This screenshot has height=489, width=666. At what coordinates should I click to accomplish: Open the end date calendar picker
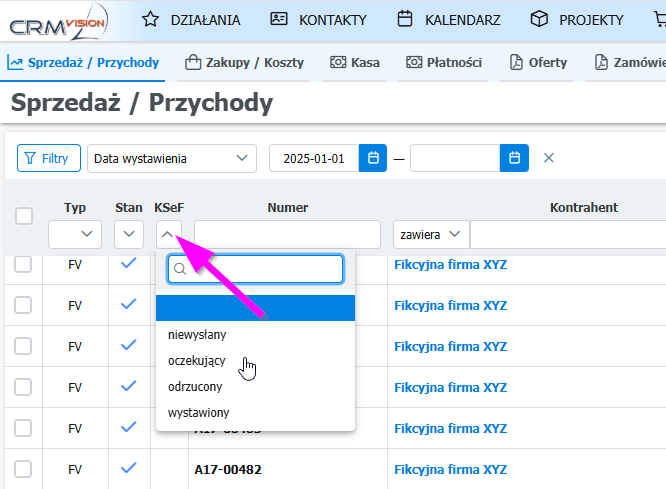514,158
